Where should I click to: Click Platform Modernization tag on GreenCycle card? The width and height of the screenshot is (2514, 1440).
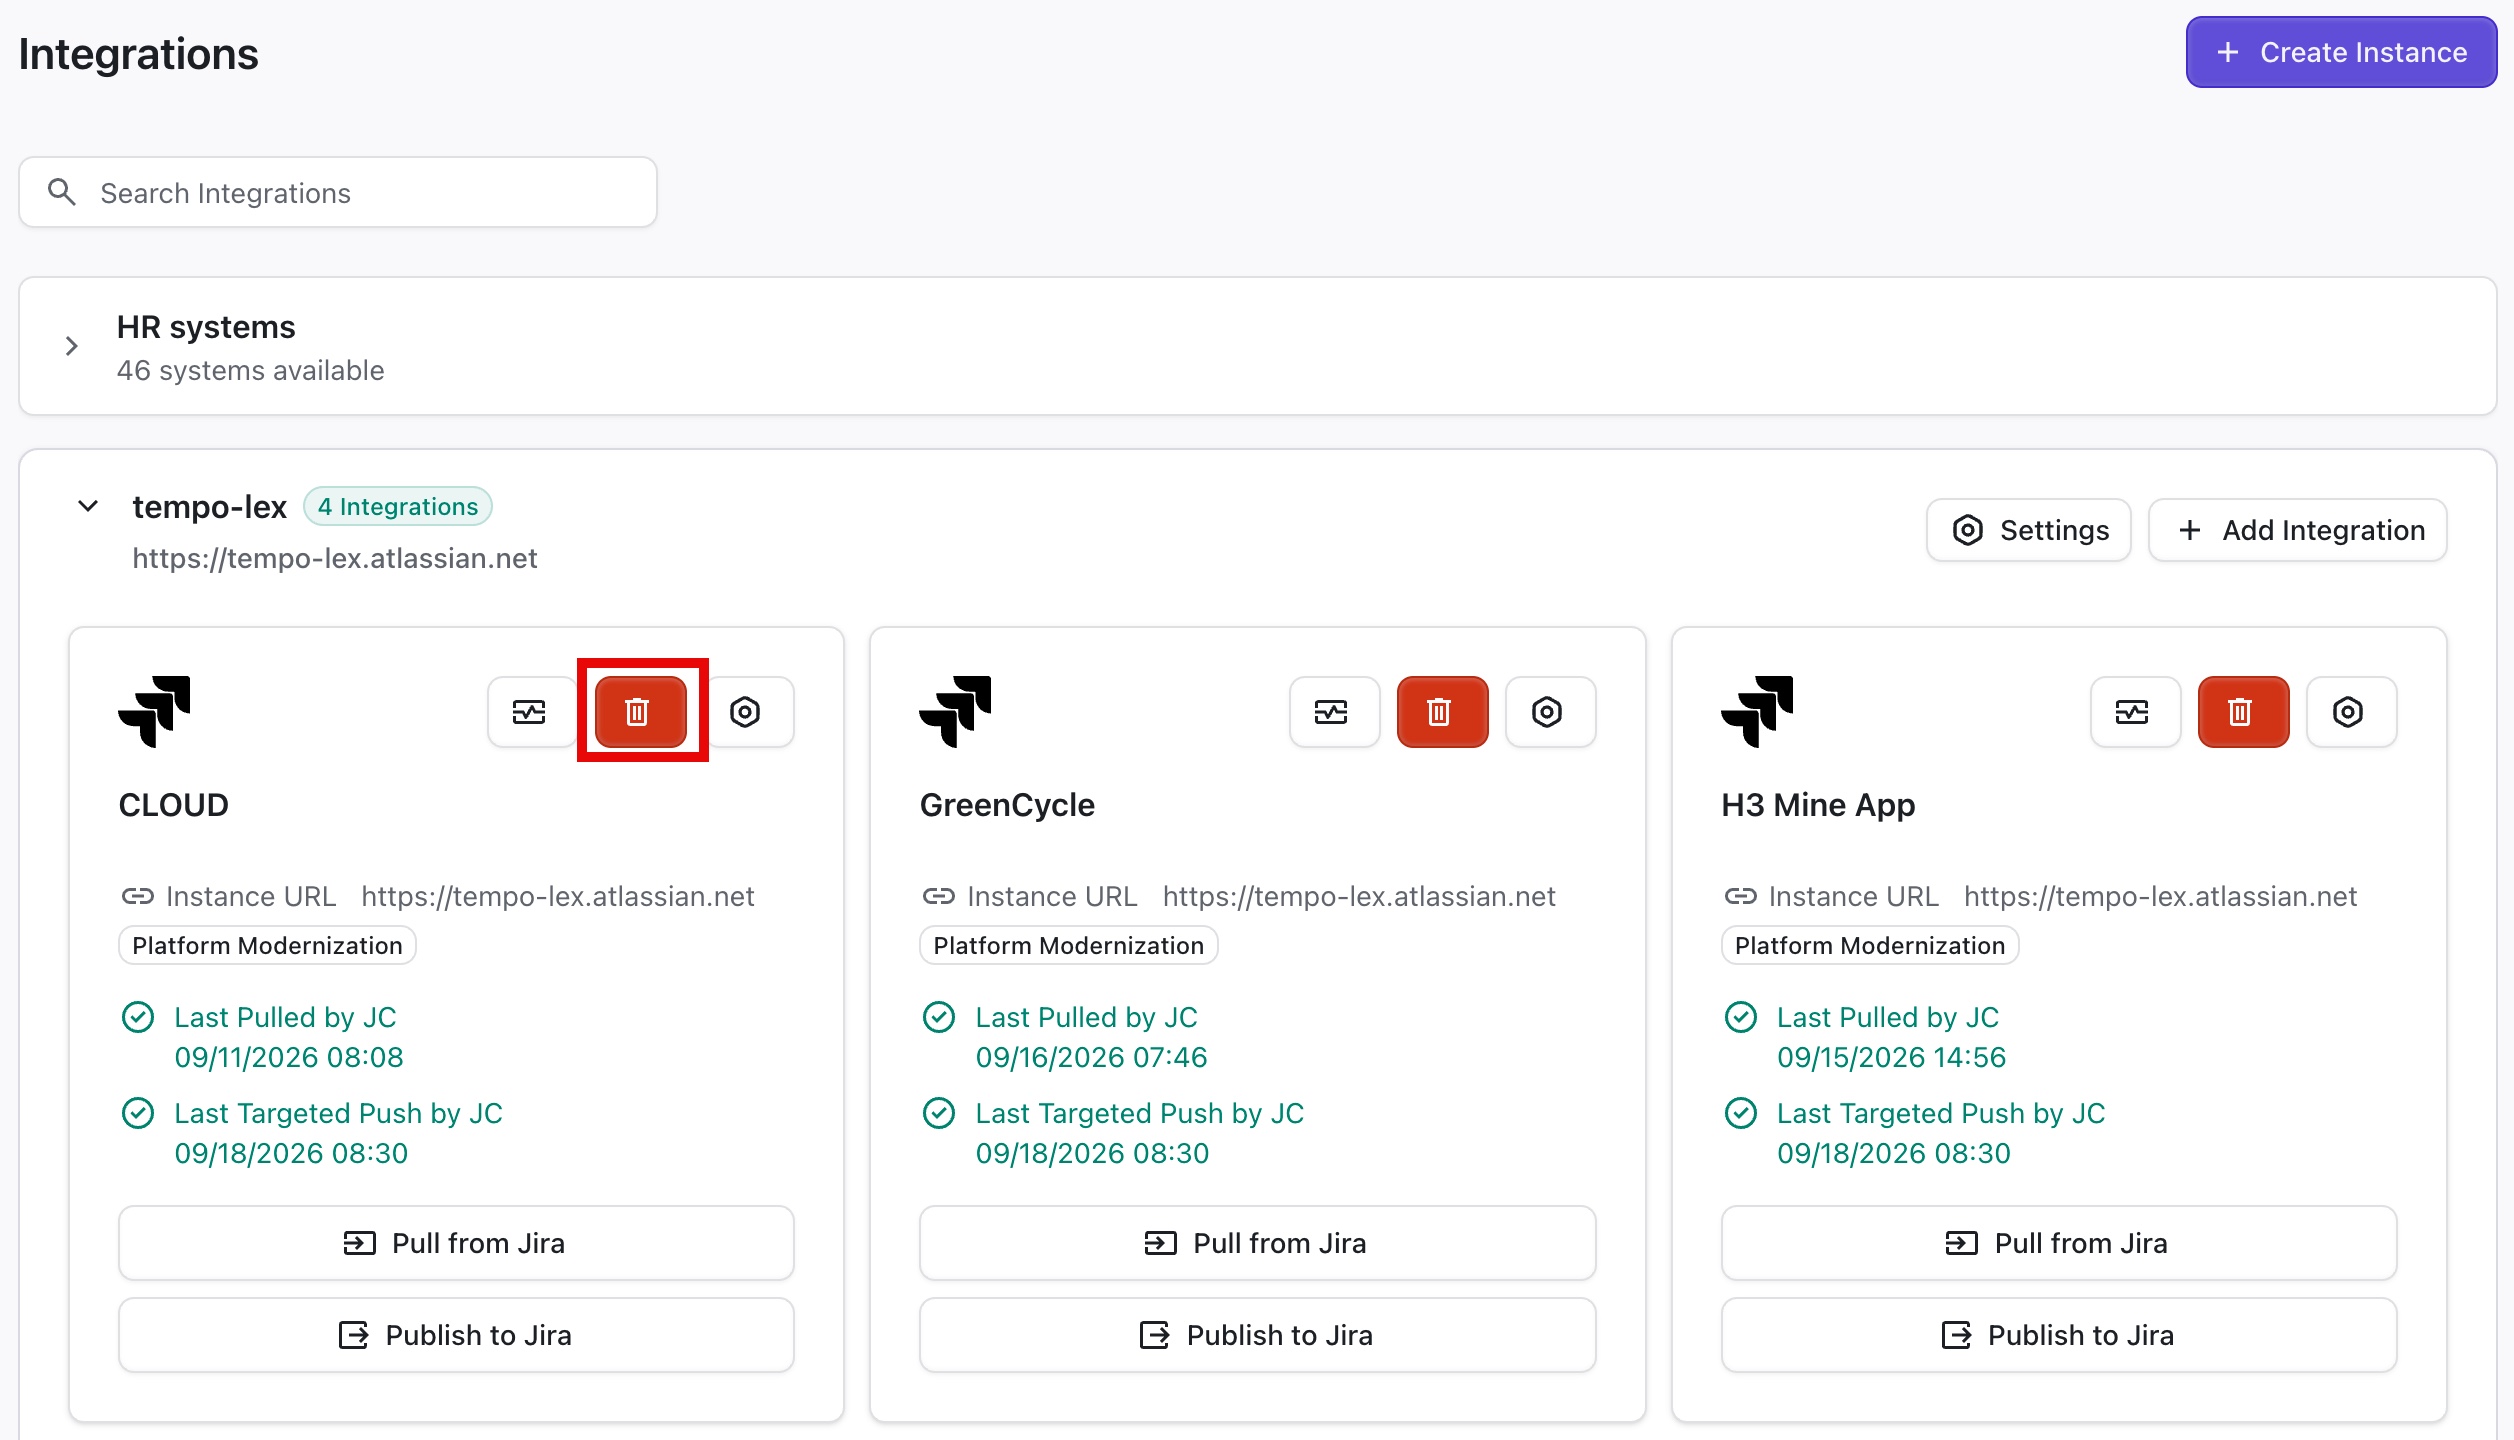1069,945
